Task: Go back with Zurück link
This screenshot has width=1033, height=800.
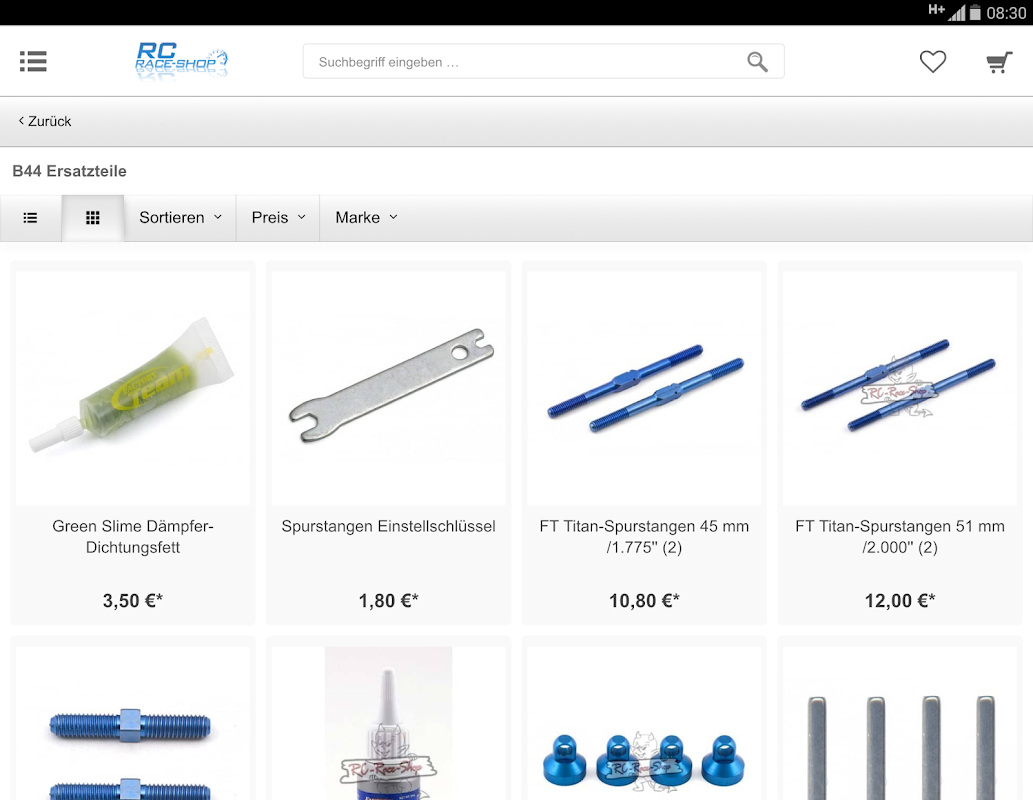Action: tap(45, 121)
